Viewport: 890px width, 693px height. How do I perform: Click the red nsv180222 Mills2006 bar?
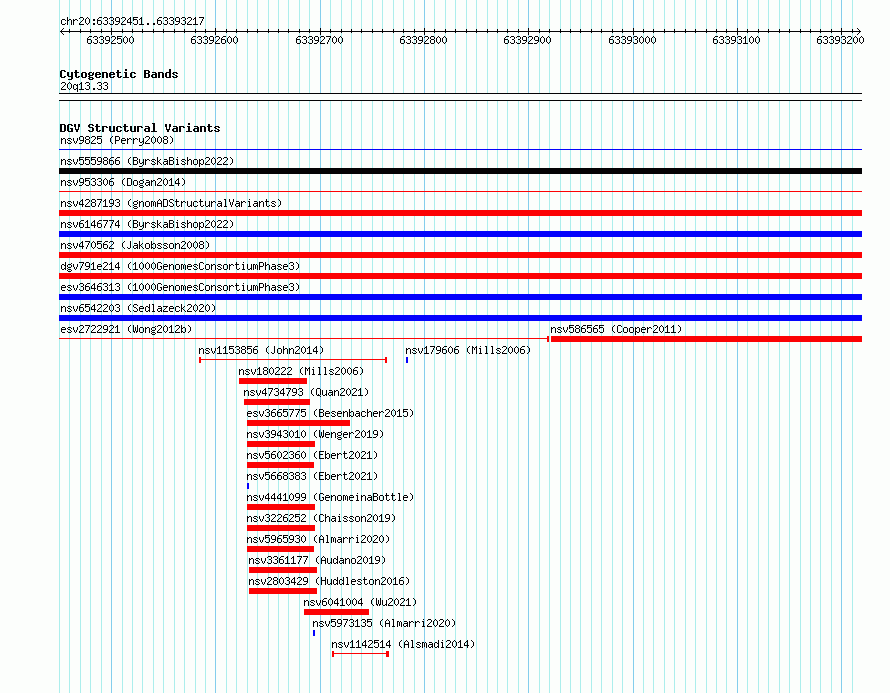click(x=273, y=381)
